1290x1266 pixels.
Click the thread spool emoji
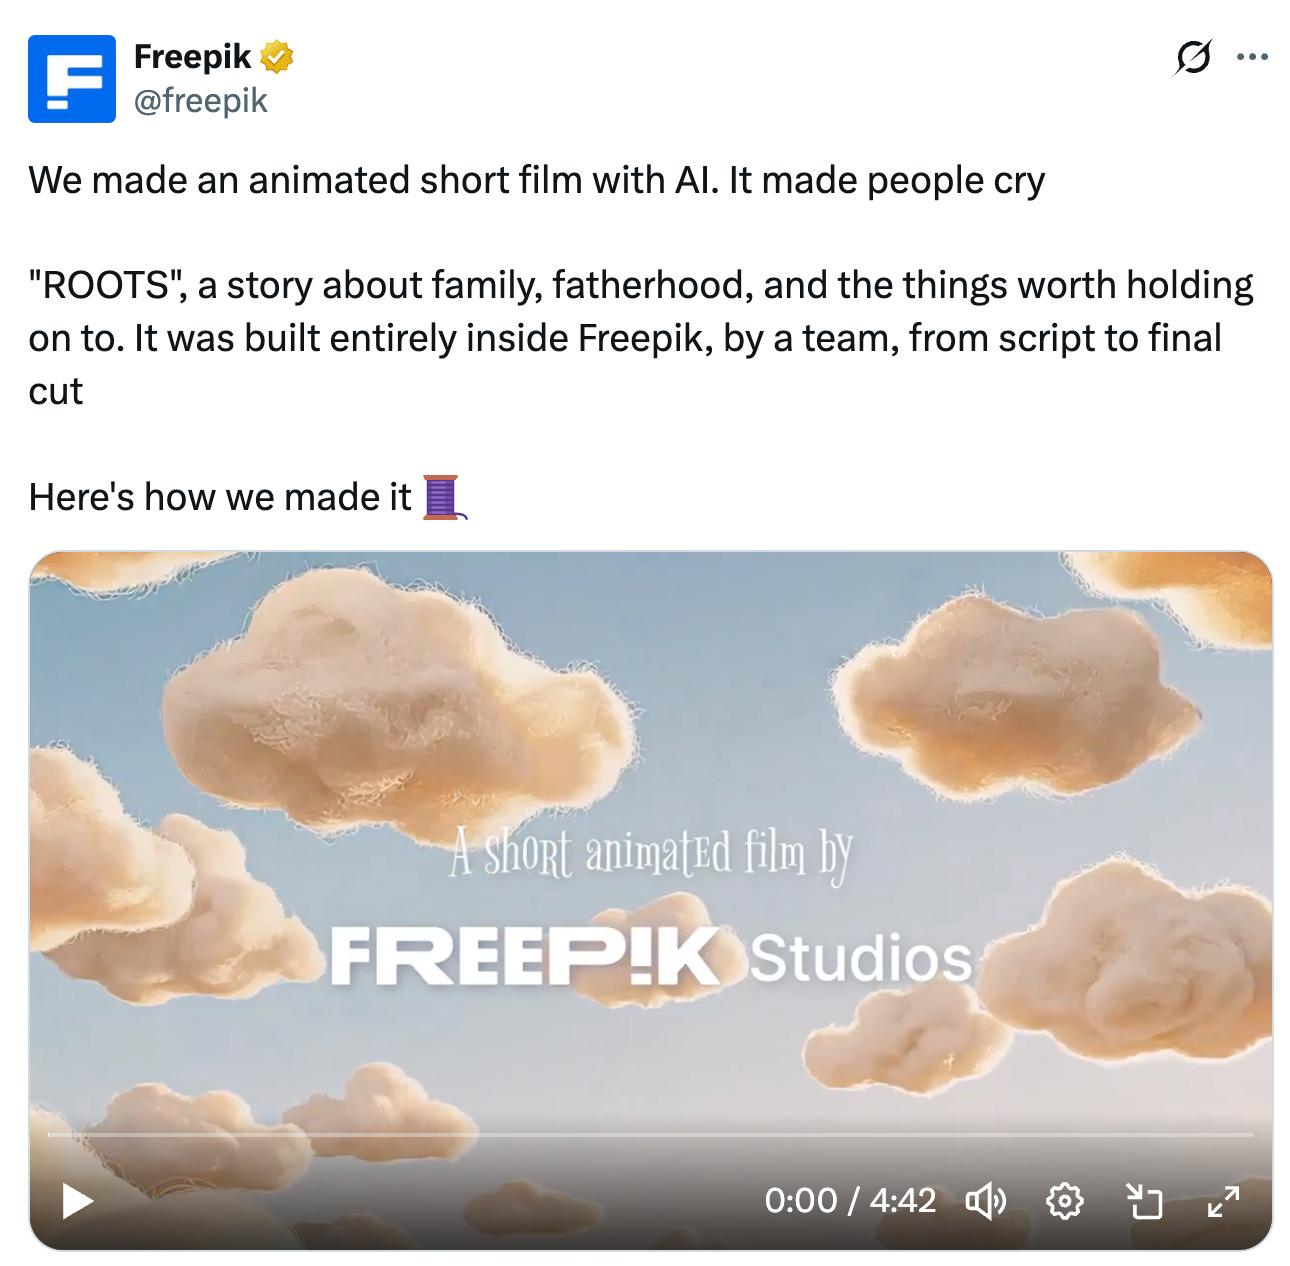pos(443,497)
